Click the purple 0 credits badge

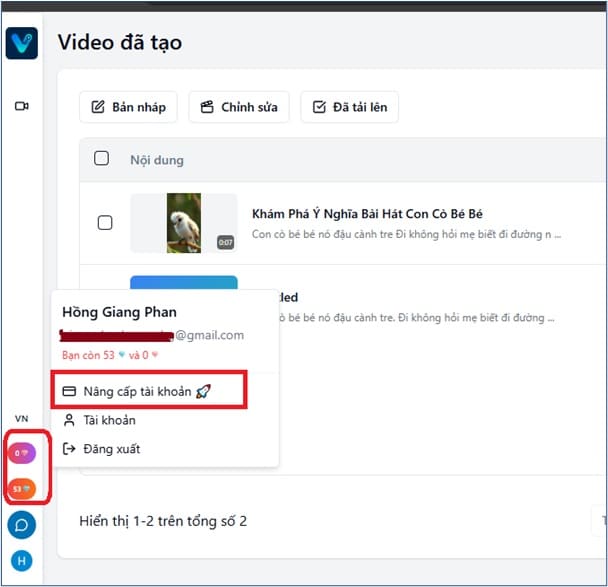[x=21, y=453]
